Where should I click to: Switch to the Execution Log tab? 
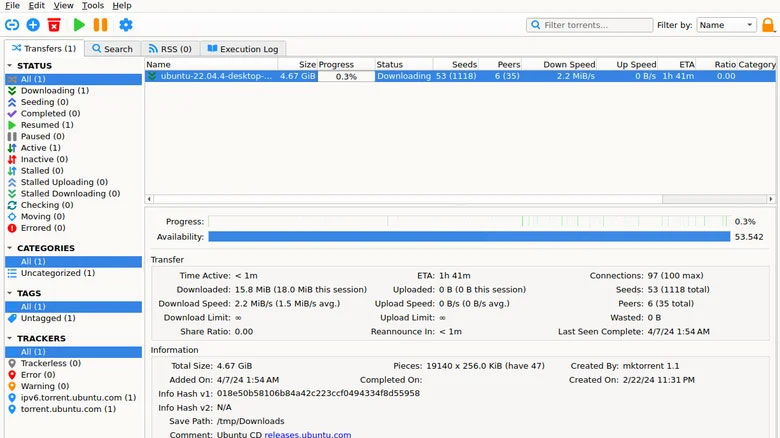pos(243,49)
